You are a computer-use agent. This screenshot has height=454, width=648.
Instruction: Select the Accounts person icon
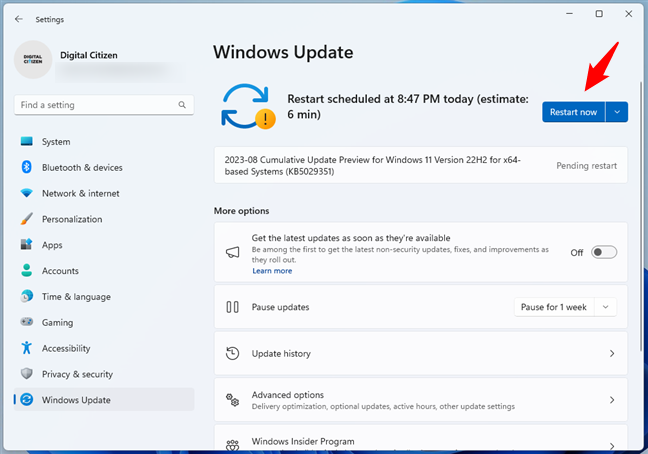(26, 270)
